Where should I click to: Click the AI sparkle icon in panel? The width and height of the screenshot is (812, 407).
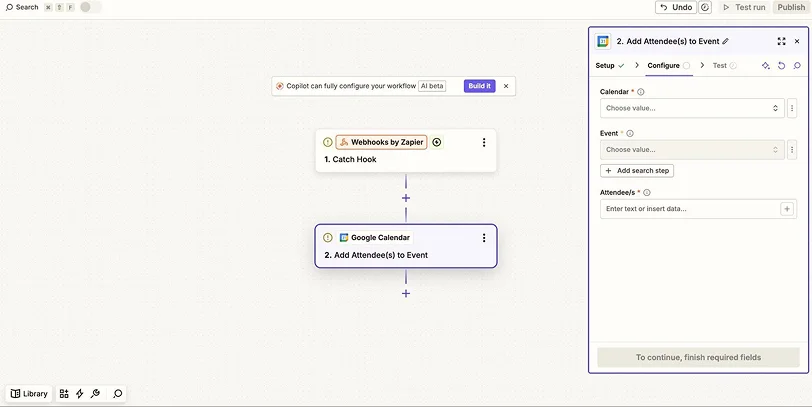(x=766, y=66)
